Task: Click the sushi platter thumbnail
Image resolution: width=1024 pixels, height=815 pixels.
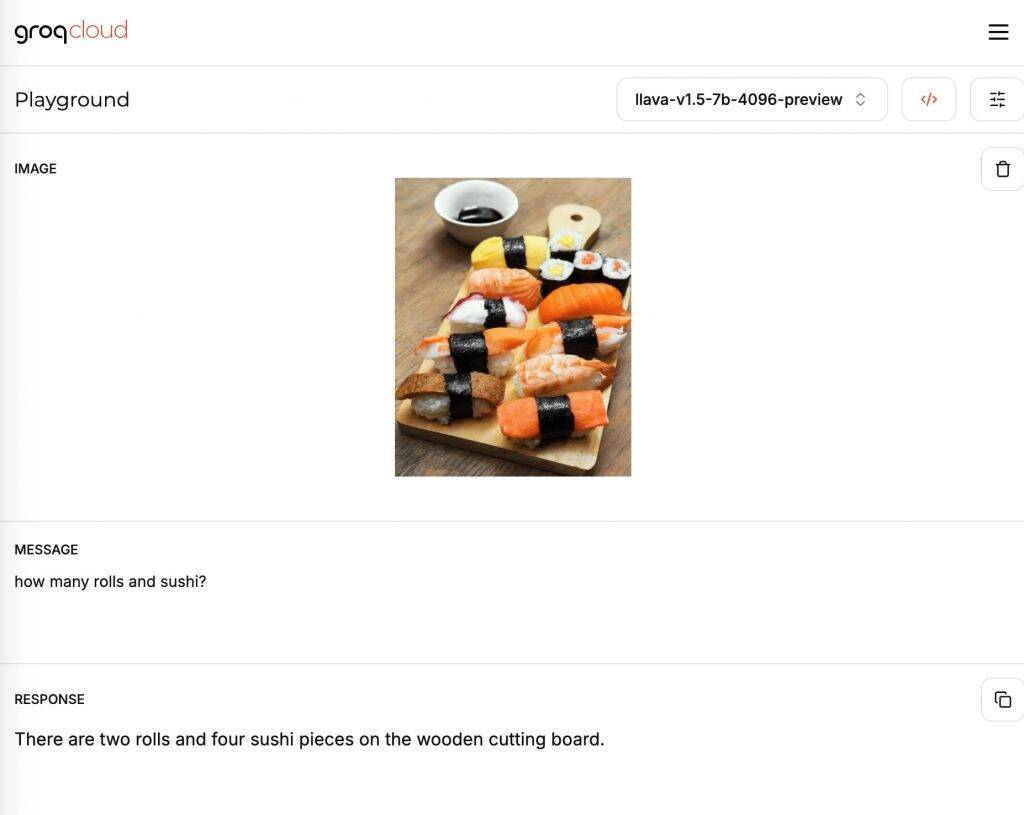Action: (x=512, y=327)
